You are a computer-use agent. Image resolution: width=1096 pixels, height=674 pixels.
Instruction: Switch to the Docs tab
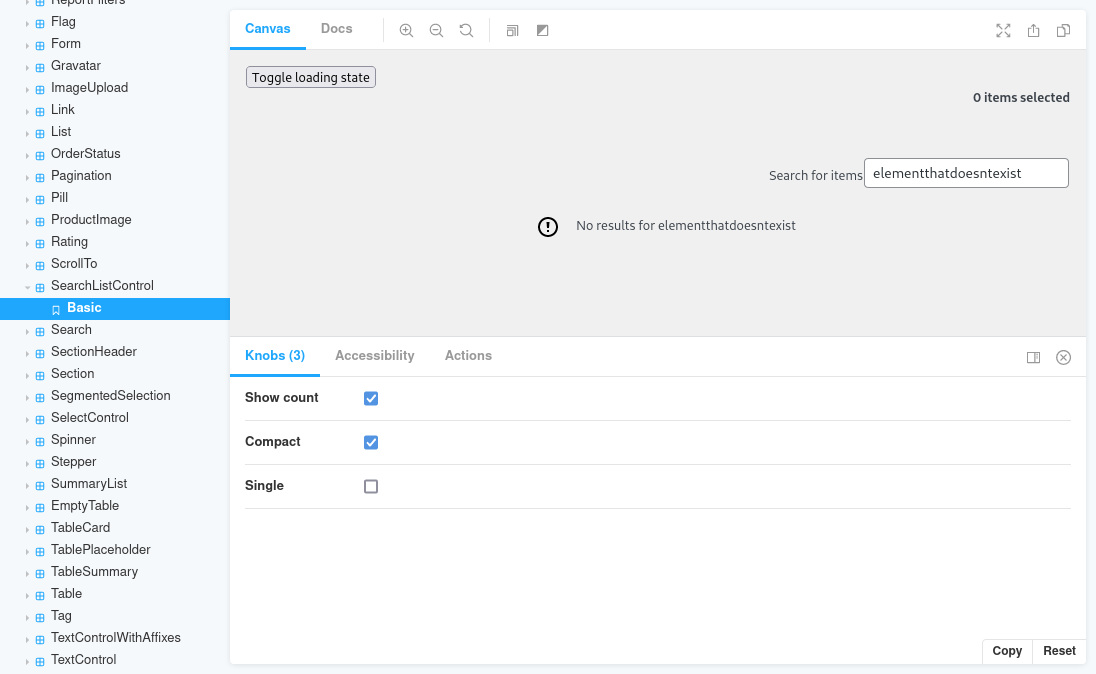336,29
